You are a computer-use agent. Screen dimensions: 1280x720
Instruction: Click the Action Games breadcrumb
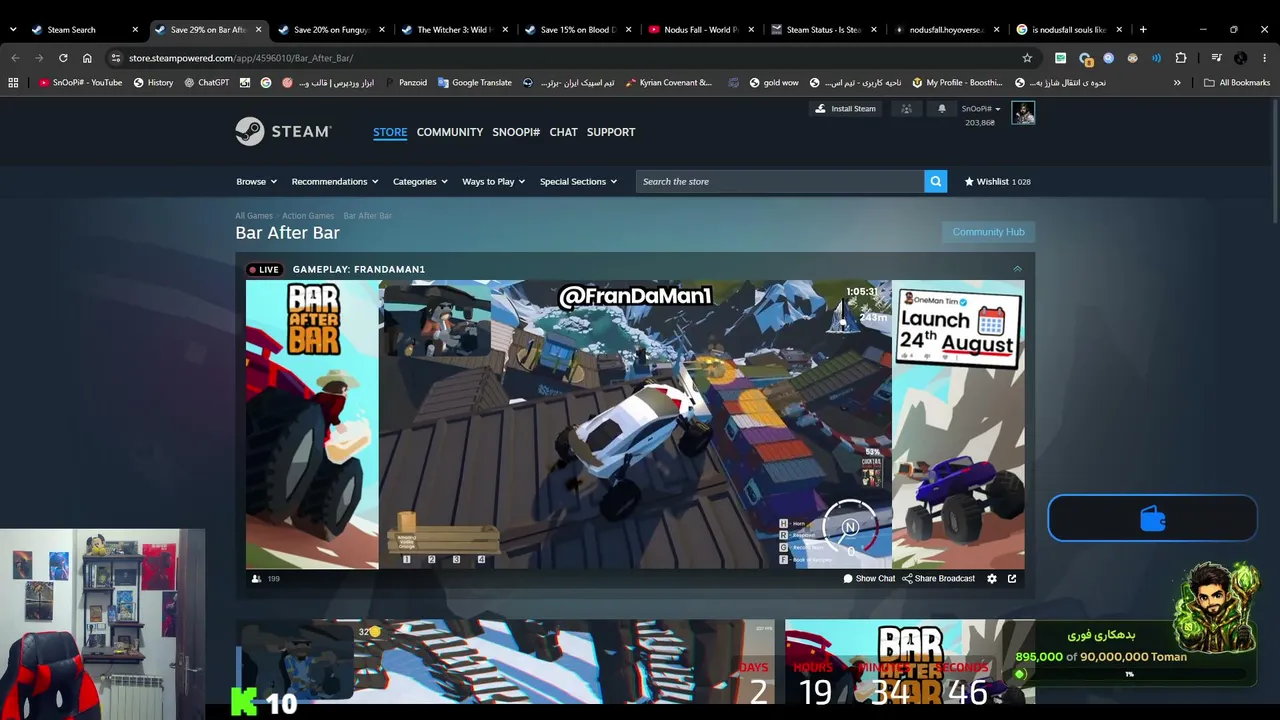click(308, 216)
